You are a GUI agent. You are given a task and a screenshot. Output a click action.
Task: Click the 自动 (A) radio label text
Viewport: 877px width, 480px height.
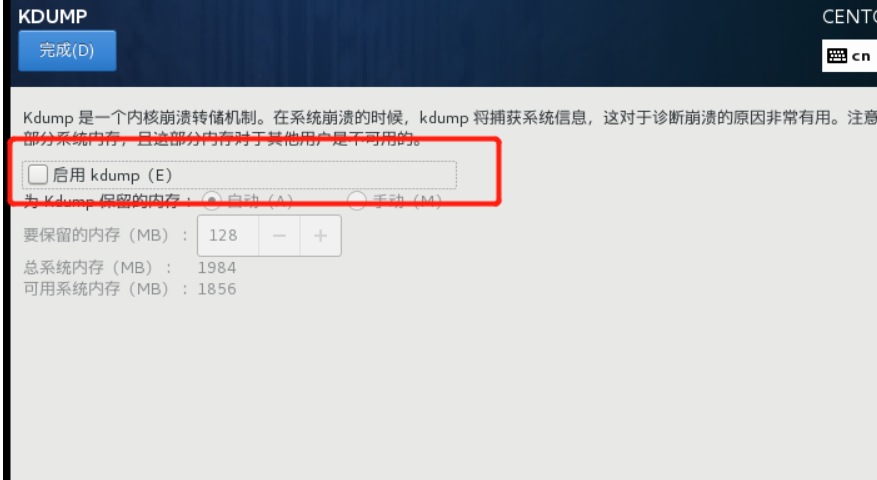click(260, 201)
